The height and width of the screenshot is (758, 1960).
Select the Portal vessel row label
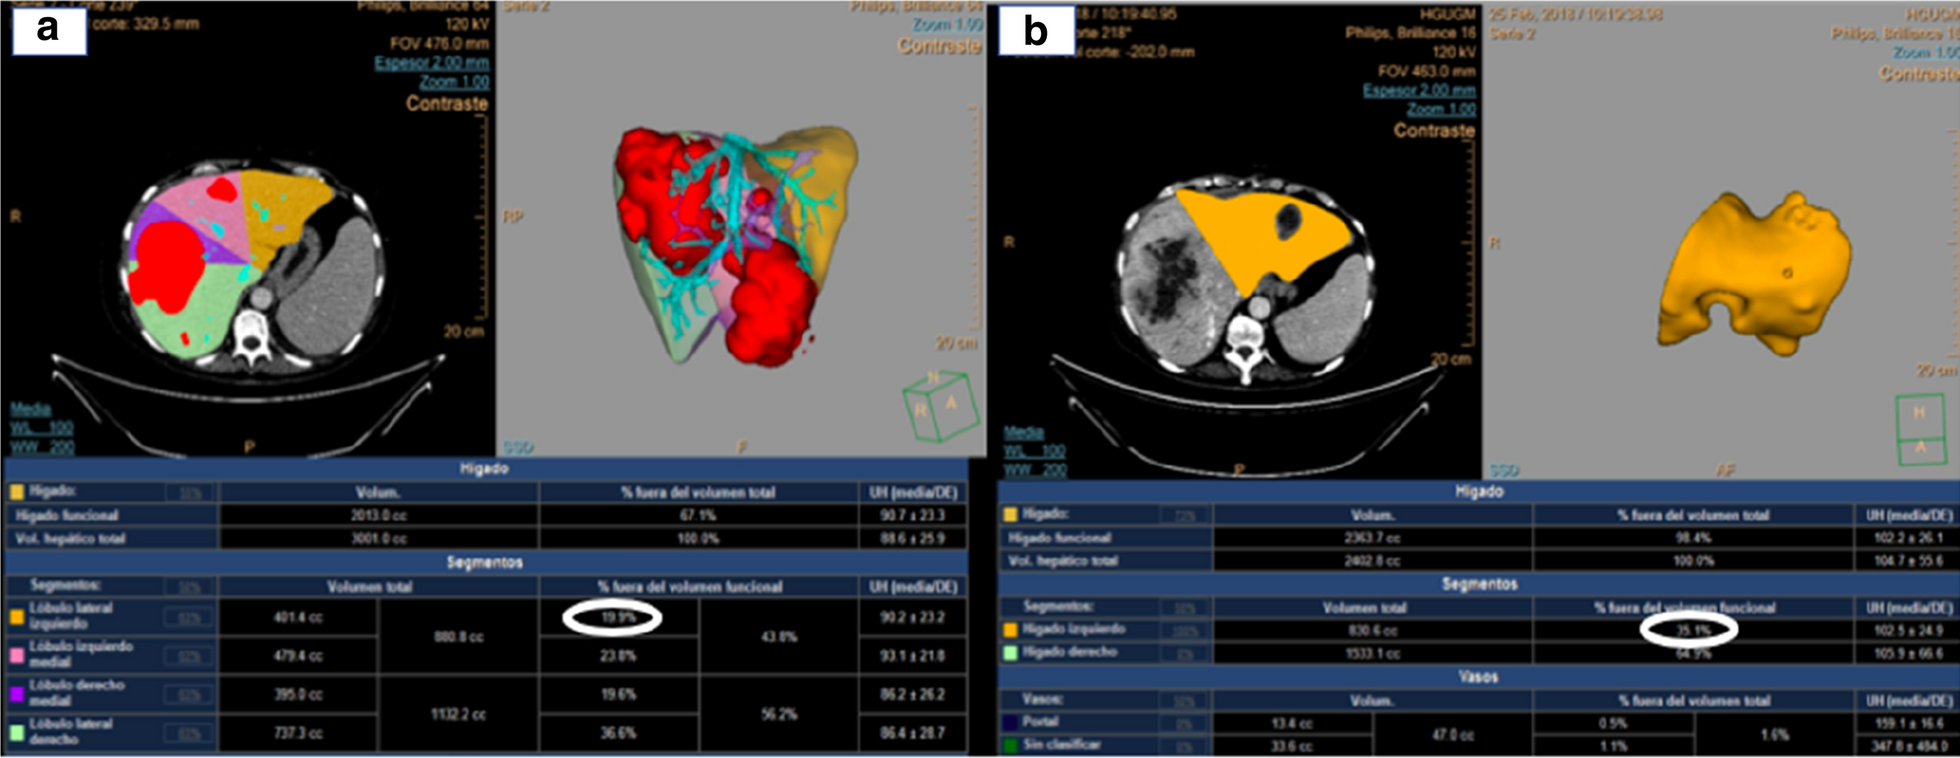tap(1040, 722)
